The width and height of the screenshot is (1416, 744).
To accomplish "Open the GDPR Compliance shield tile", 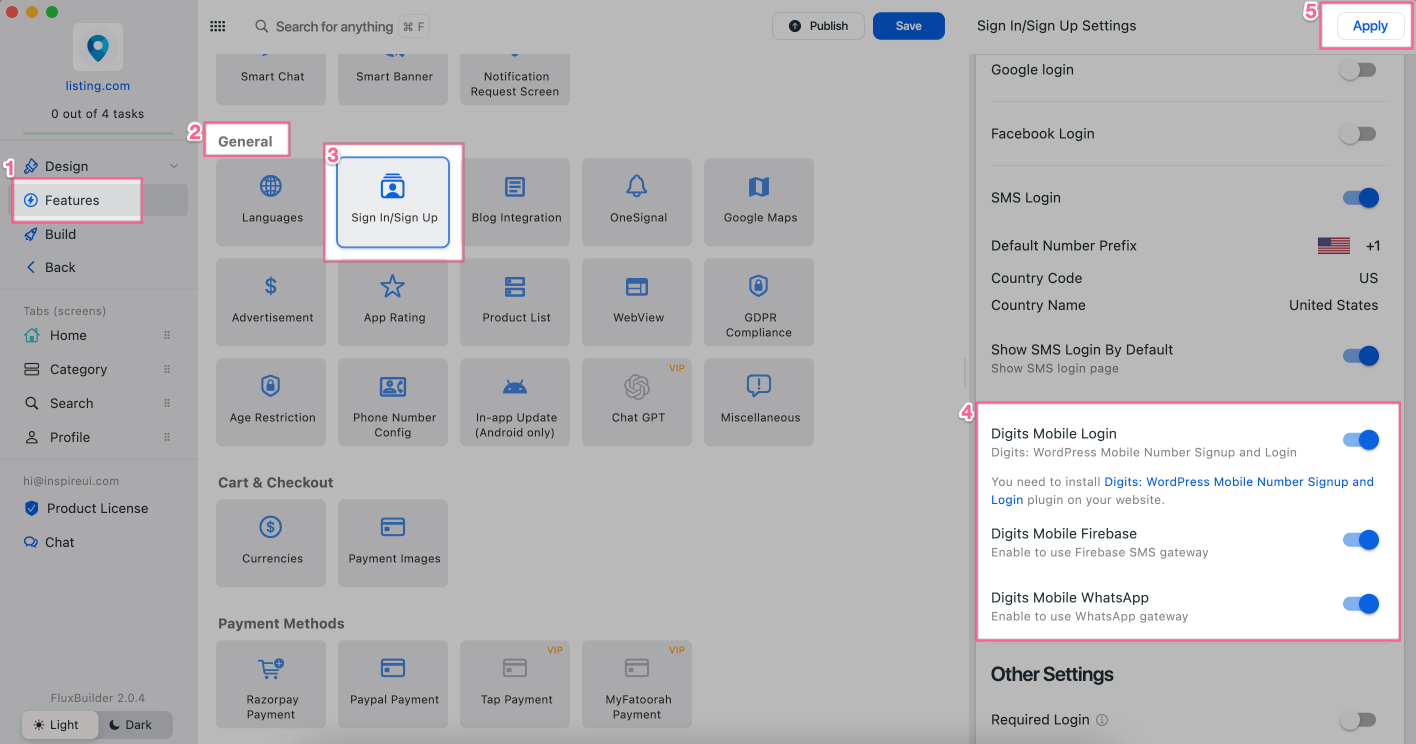I will pyautogui.click(x=759, y=301).
